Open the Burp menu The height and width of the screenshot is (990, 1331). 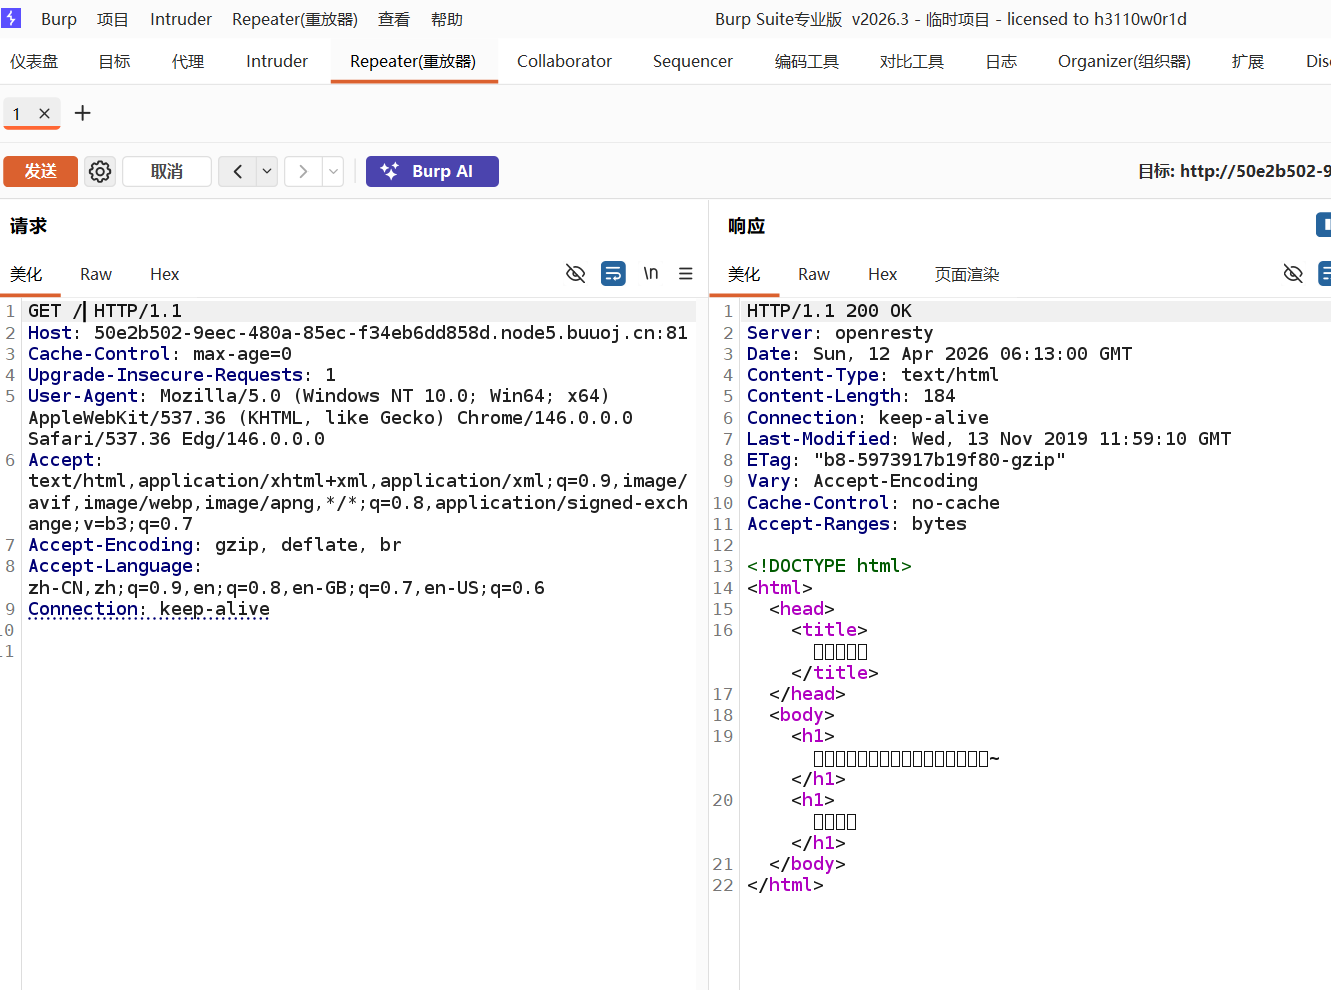(x=59, y=19)
